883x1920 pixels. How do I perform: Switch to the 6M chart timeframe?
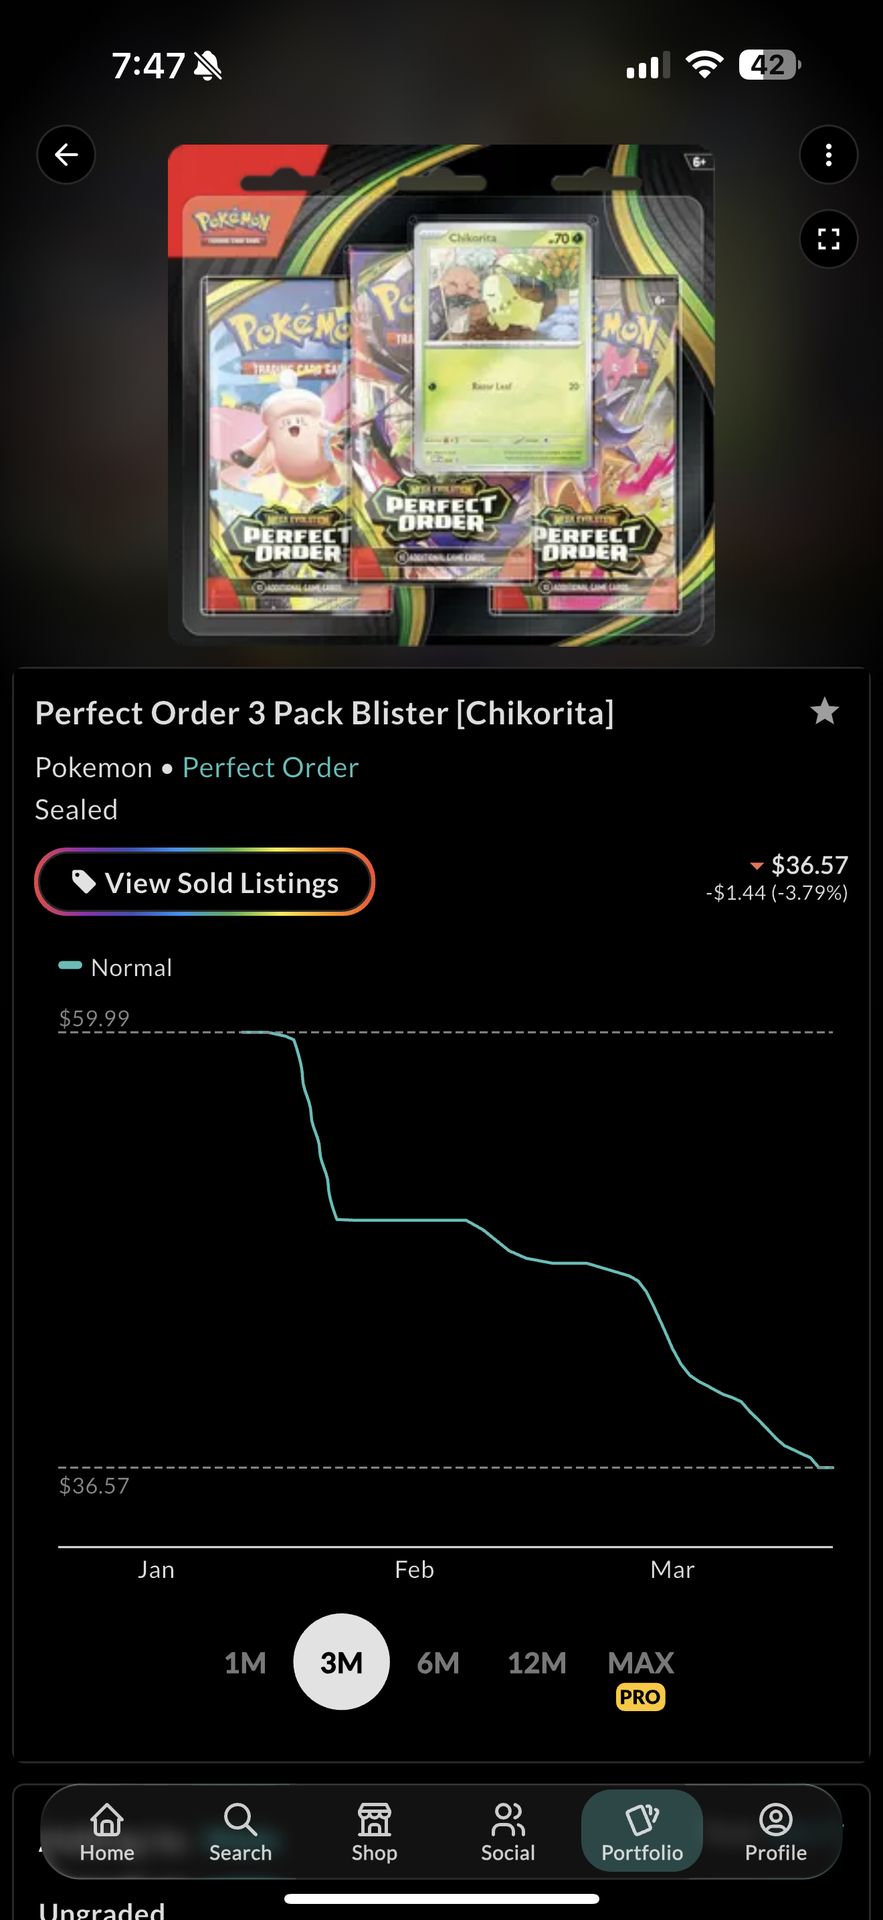pos(438,1662)
